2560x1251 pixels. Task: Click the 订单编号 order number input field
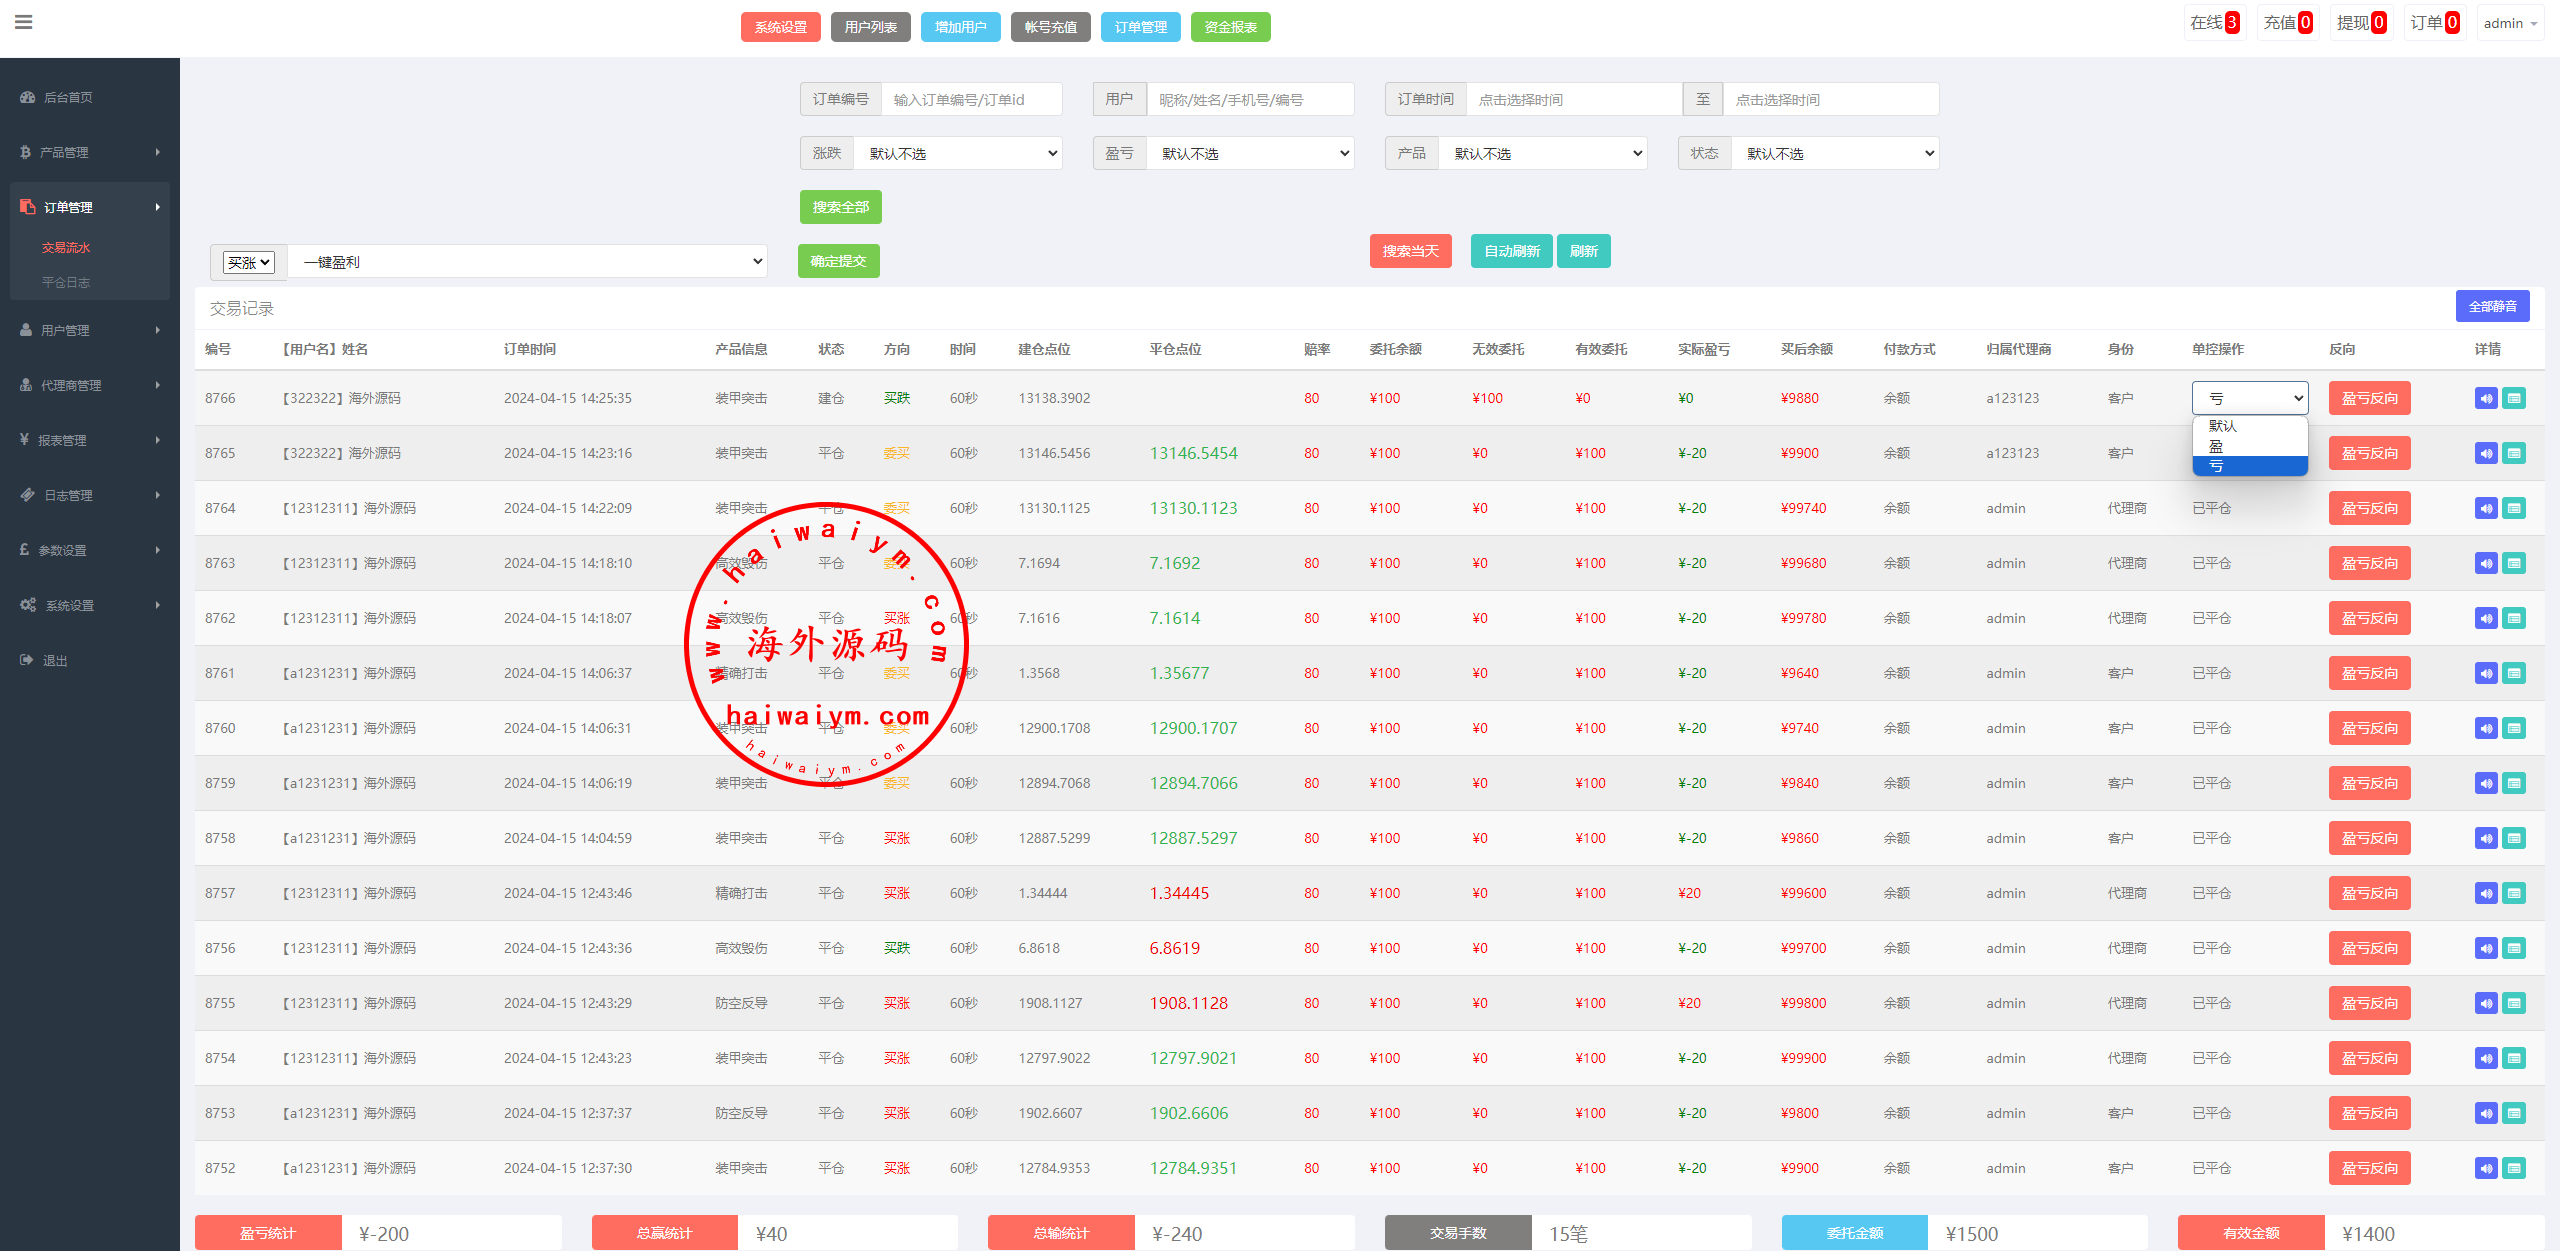click(970, 99)
